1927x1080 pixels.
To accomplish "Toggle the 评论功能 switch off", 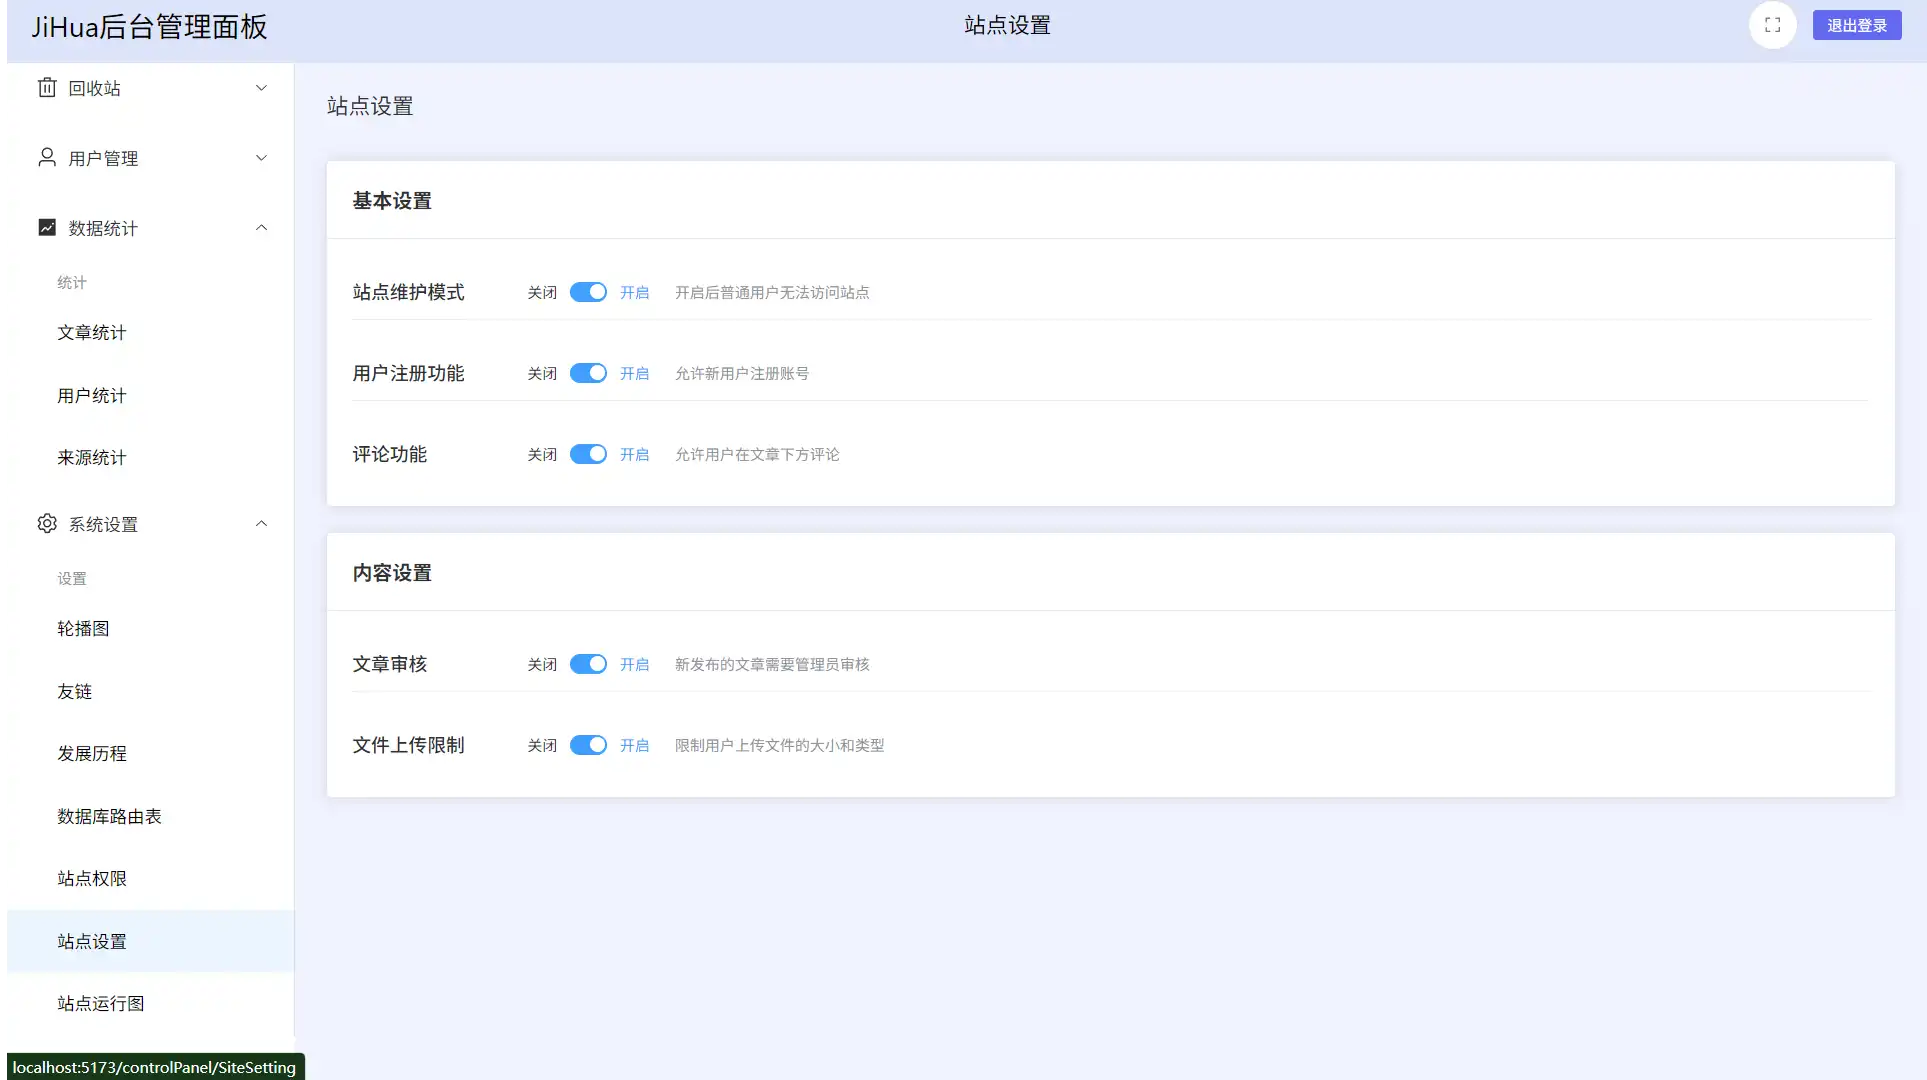I will point(588,454).
